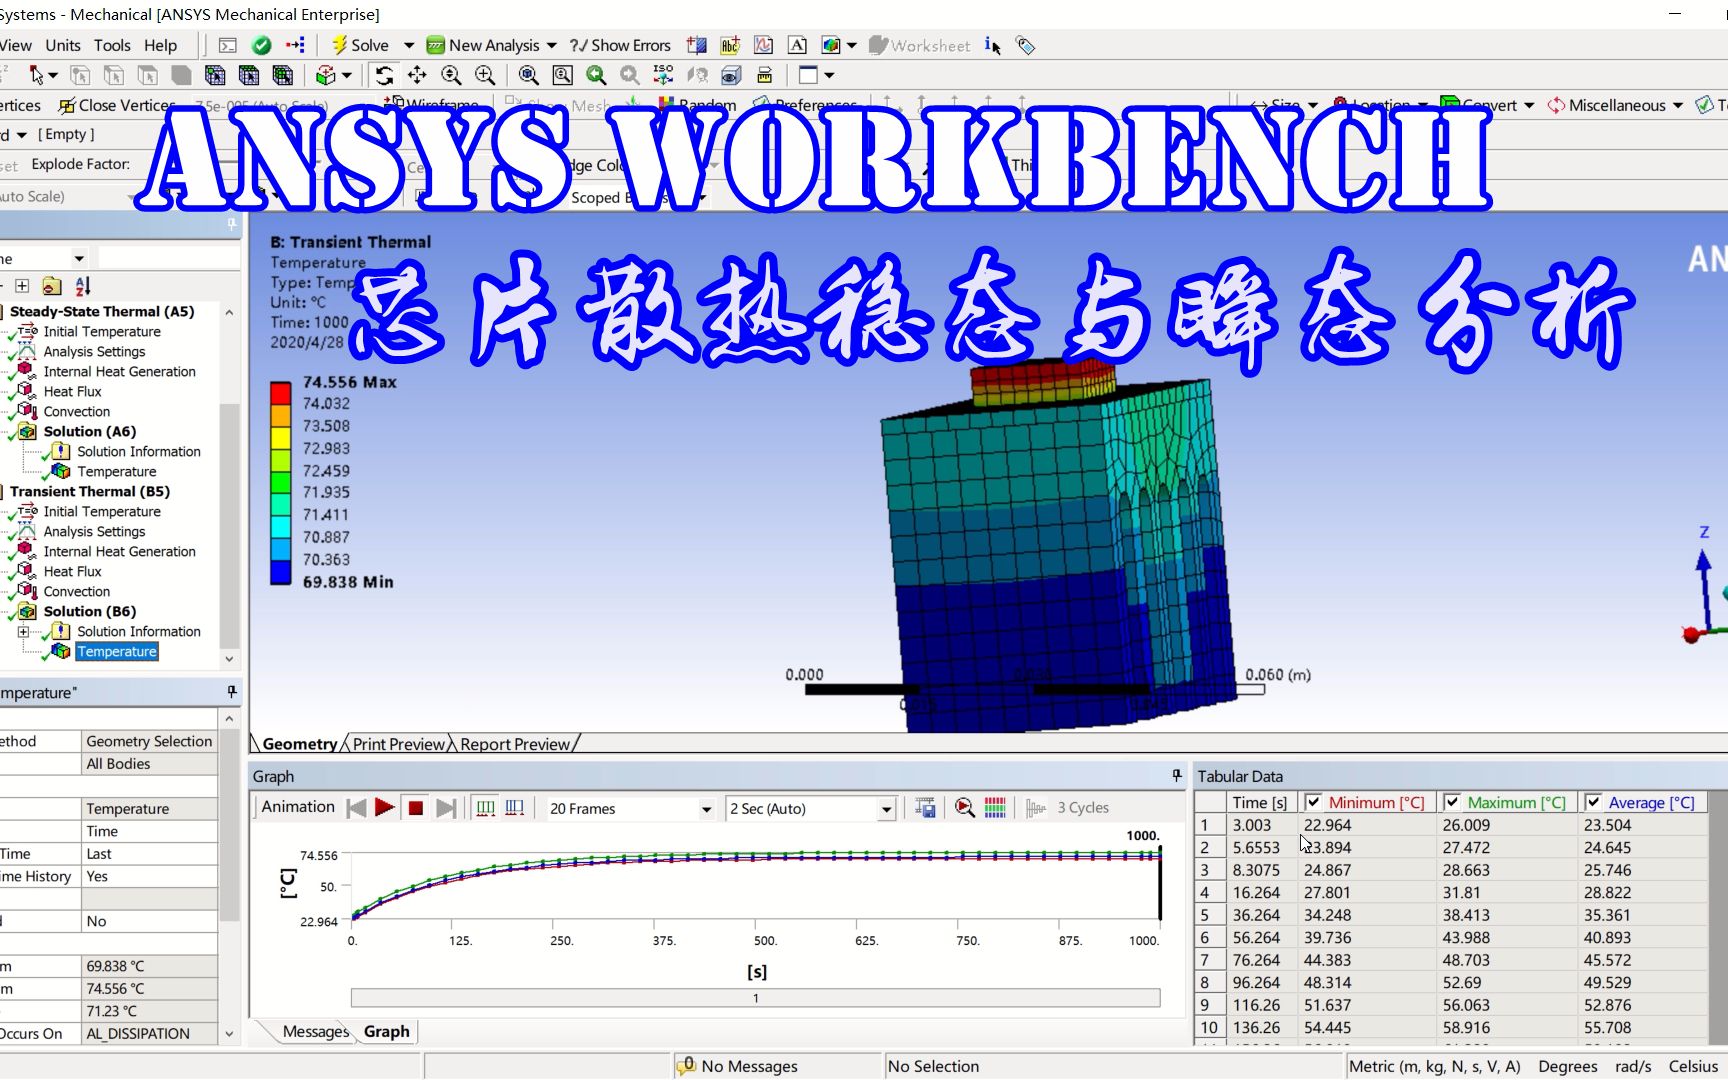Toggle the Maximum column checkbox
The image size is (1728, 1080).
click(x=1452, y=802)
